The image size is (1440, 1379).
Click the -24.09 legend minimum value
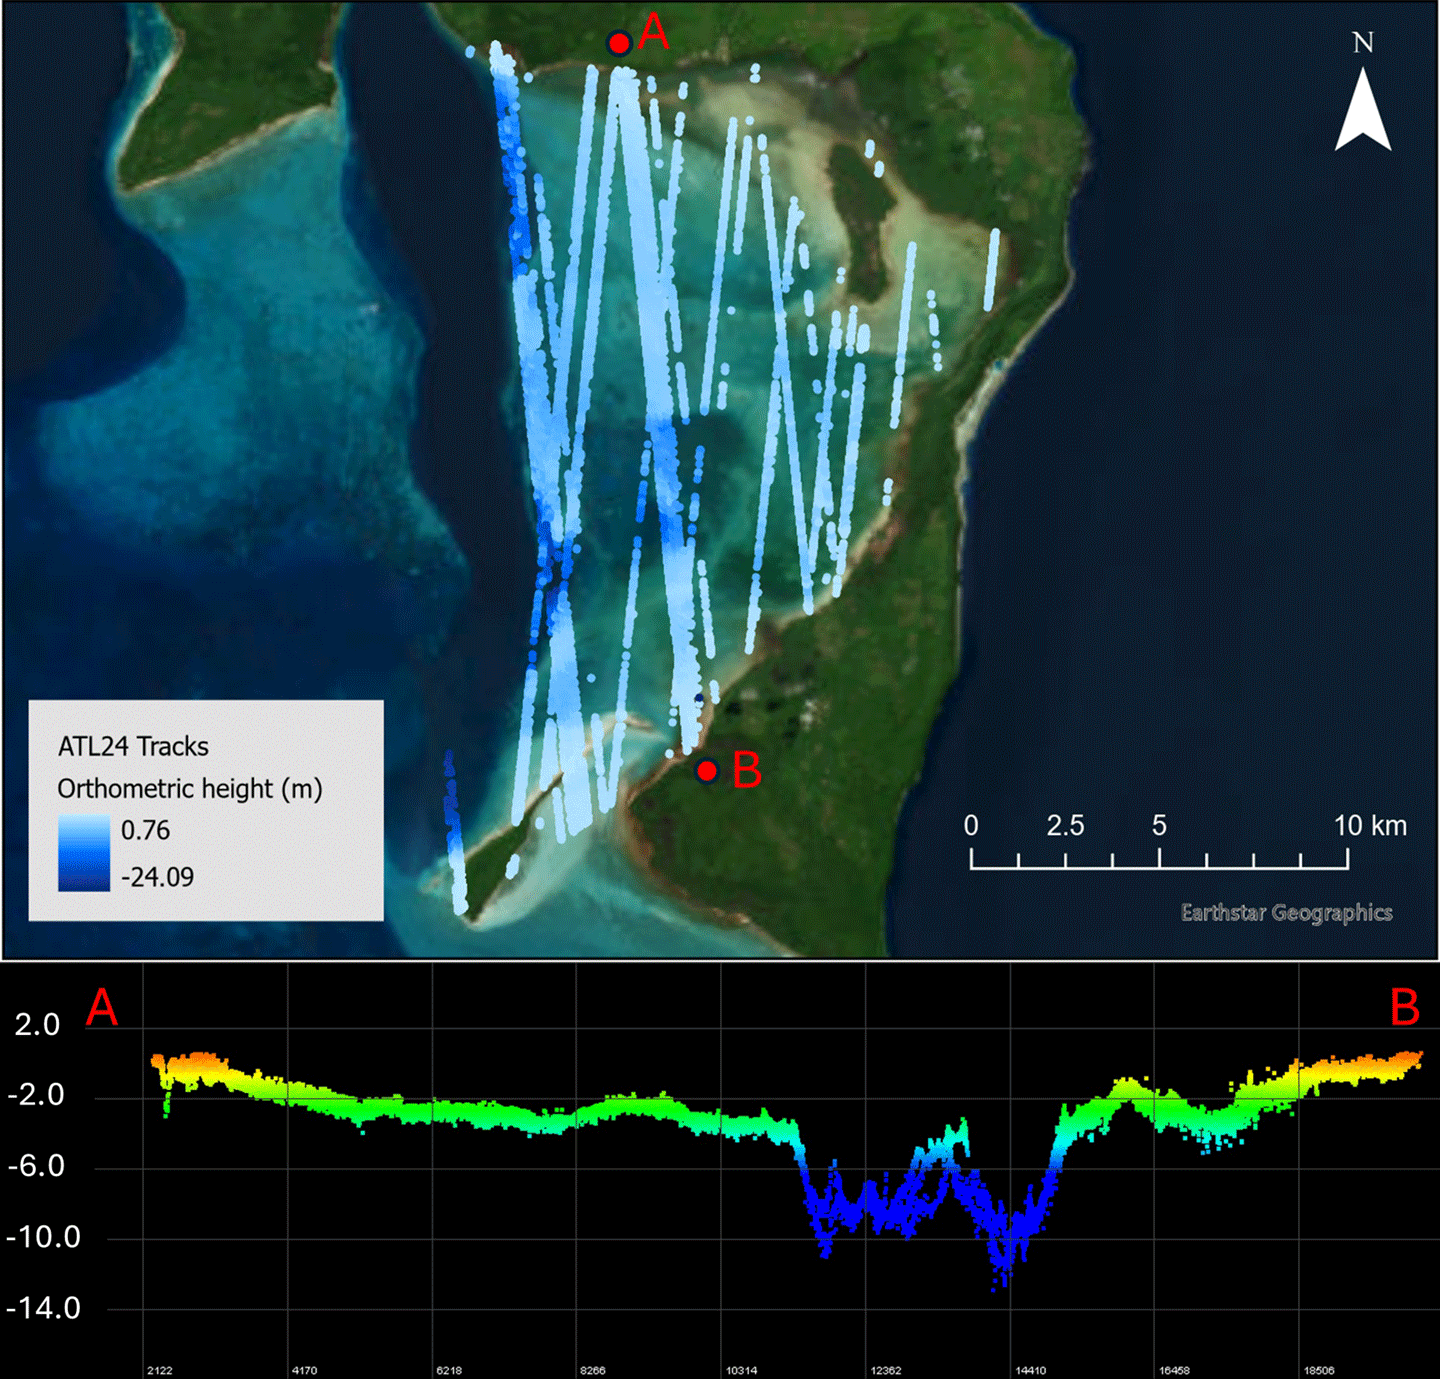pos(157,877)
